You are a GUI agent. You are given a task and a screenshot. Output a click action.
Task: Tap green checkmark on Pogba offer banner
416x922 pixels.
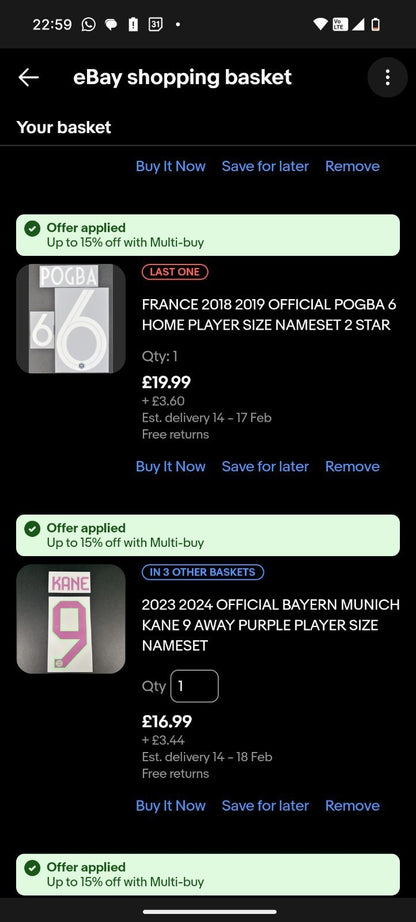[x=32, y=228]
